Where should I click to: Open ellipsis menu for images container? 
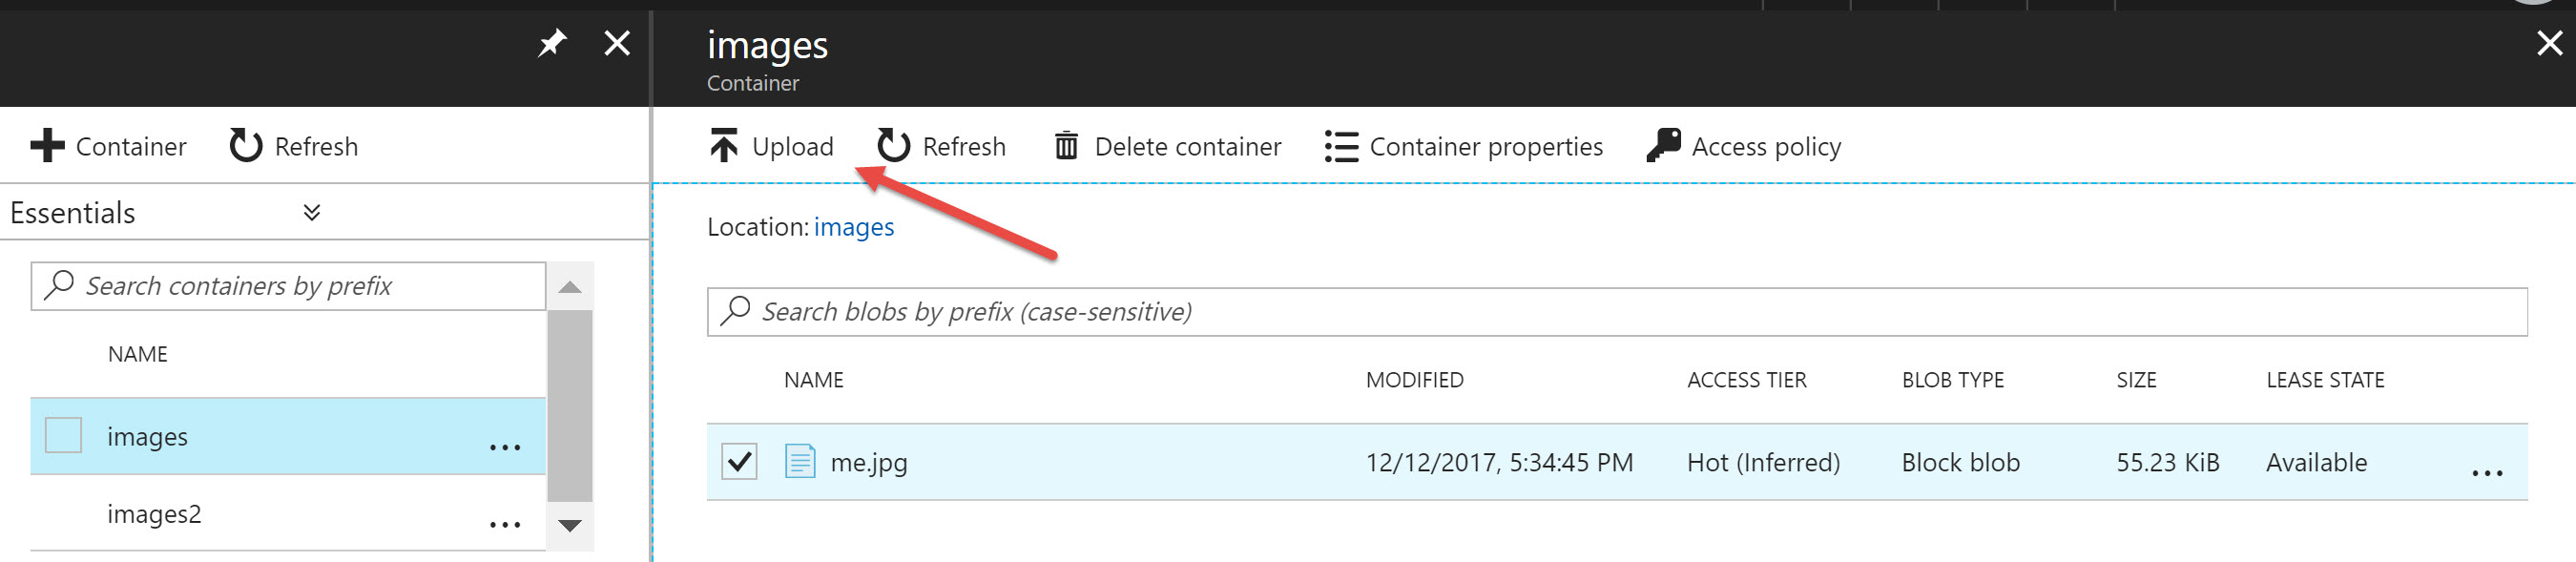point(505,447)
